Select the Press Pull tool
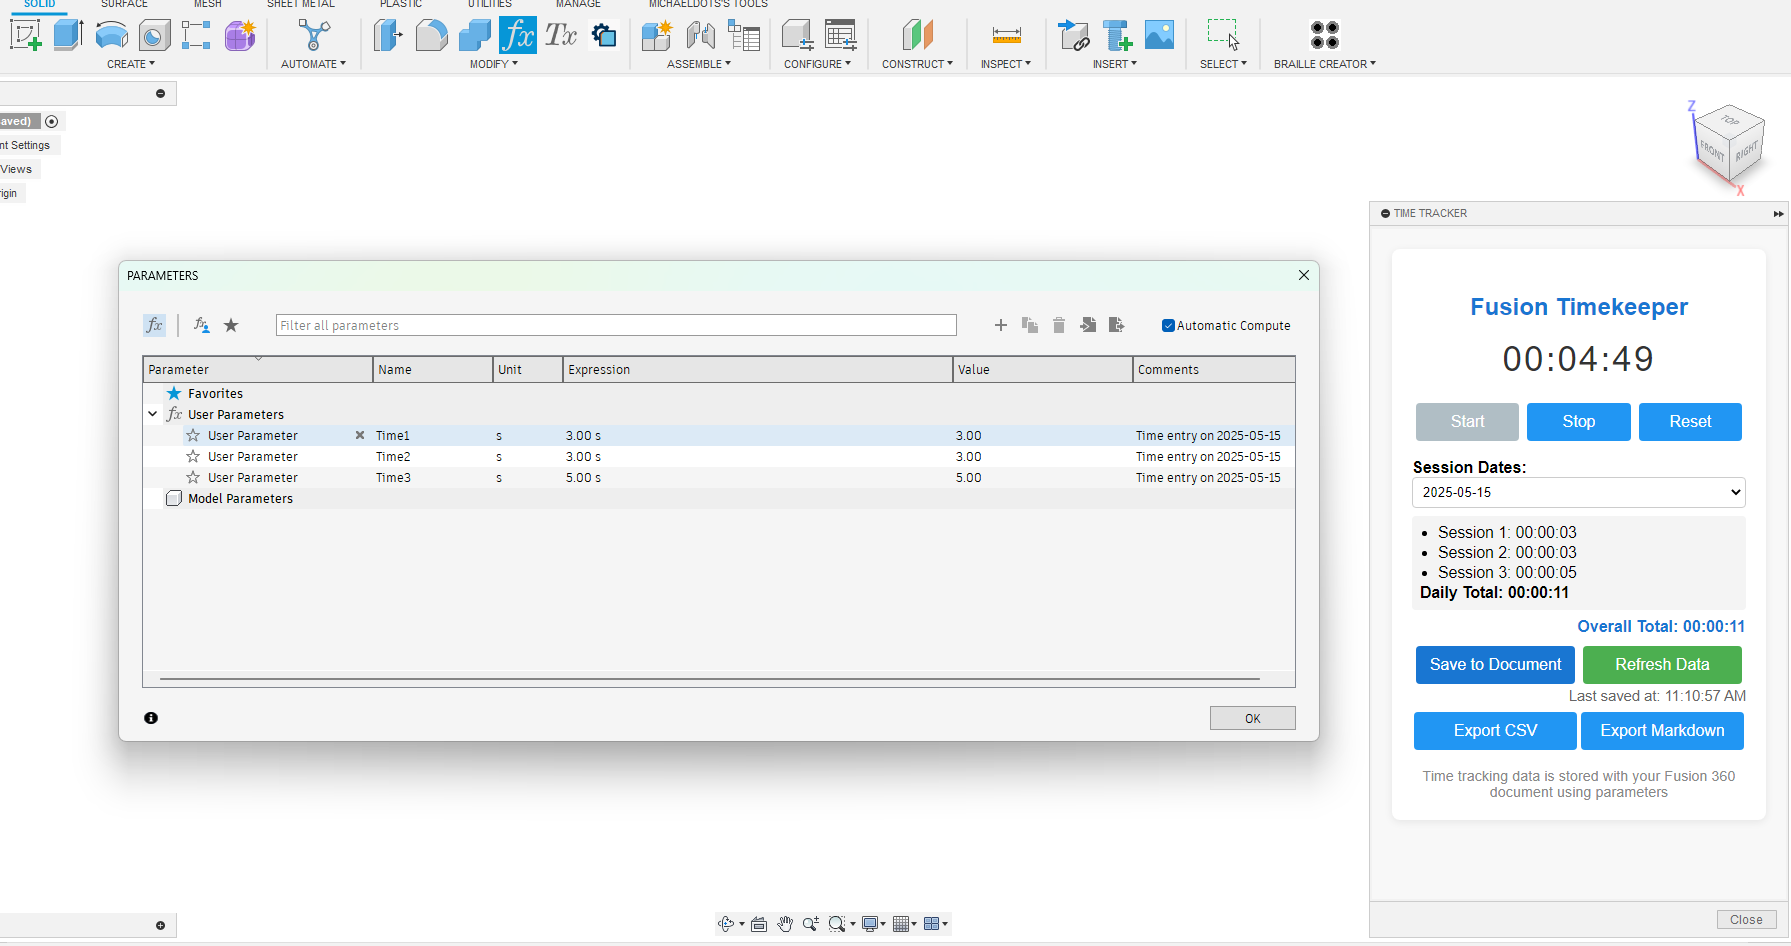This screenshot has height=946, width=1791. 388,35
